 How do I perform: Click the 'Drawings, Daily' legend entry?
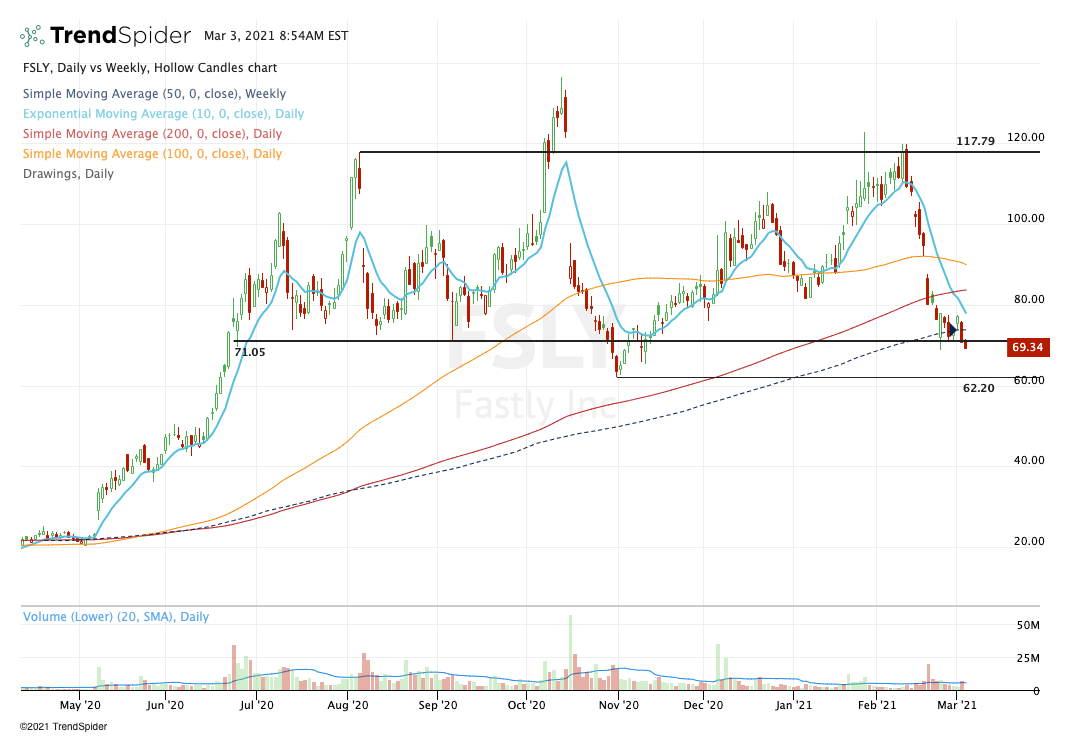coord(68,173)
